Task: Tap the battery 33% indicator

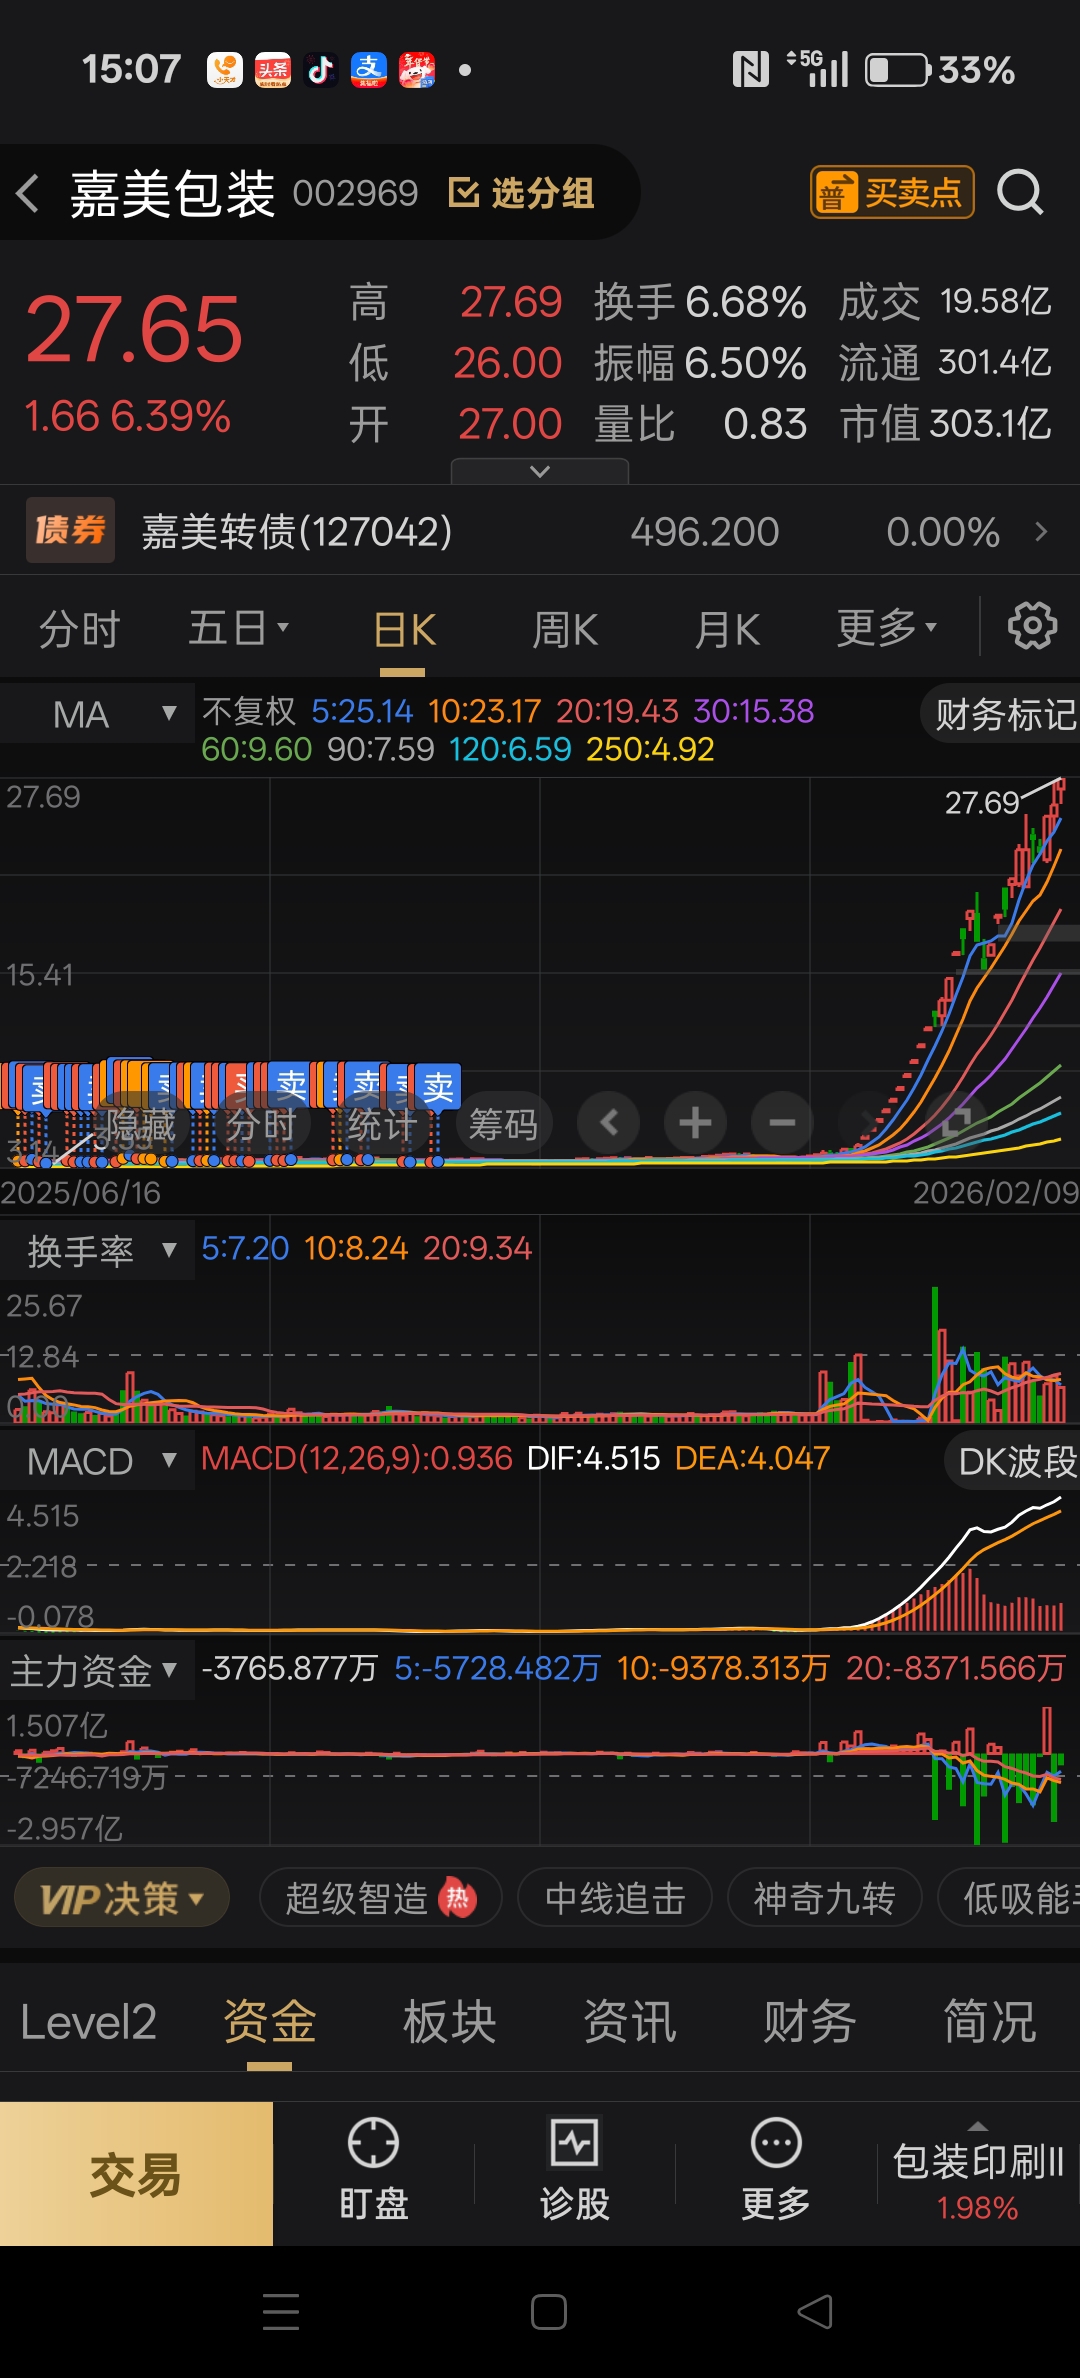Action: point(940,70)
